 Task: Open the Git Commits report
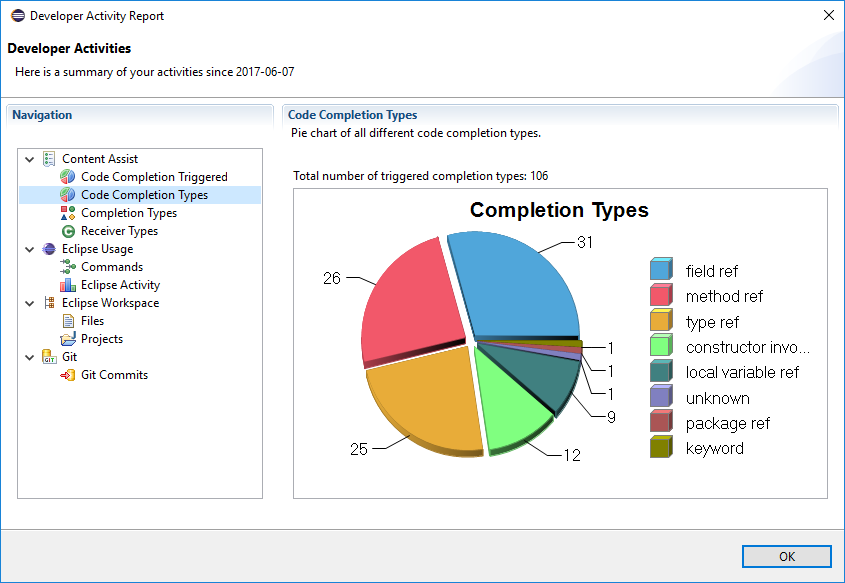click(x=114, y=375)
